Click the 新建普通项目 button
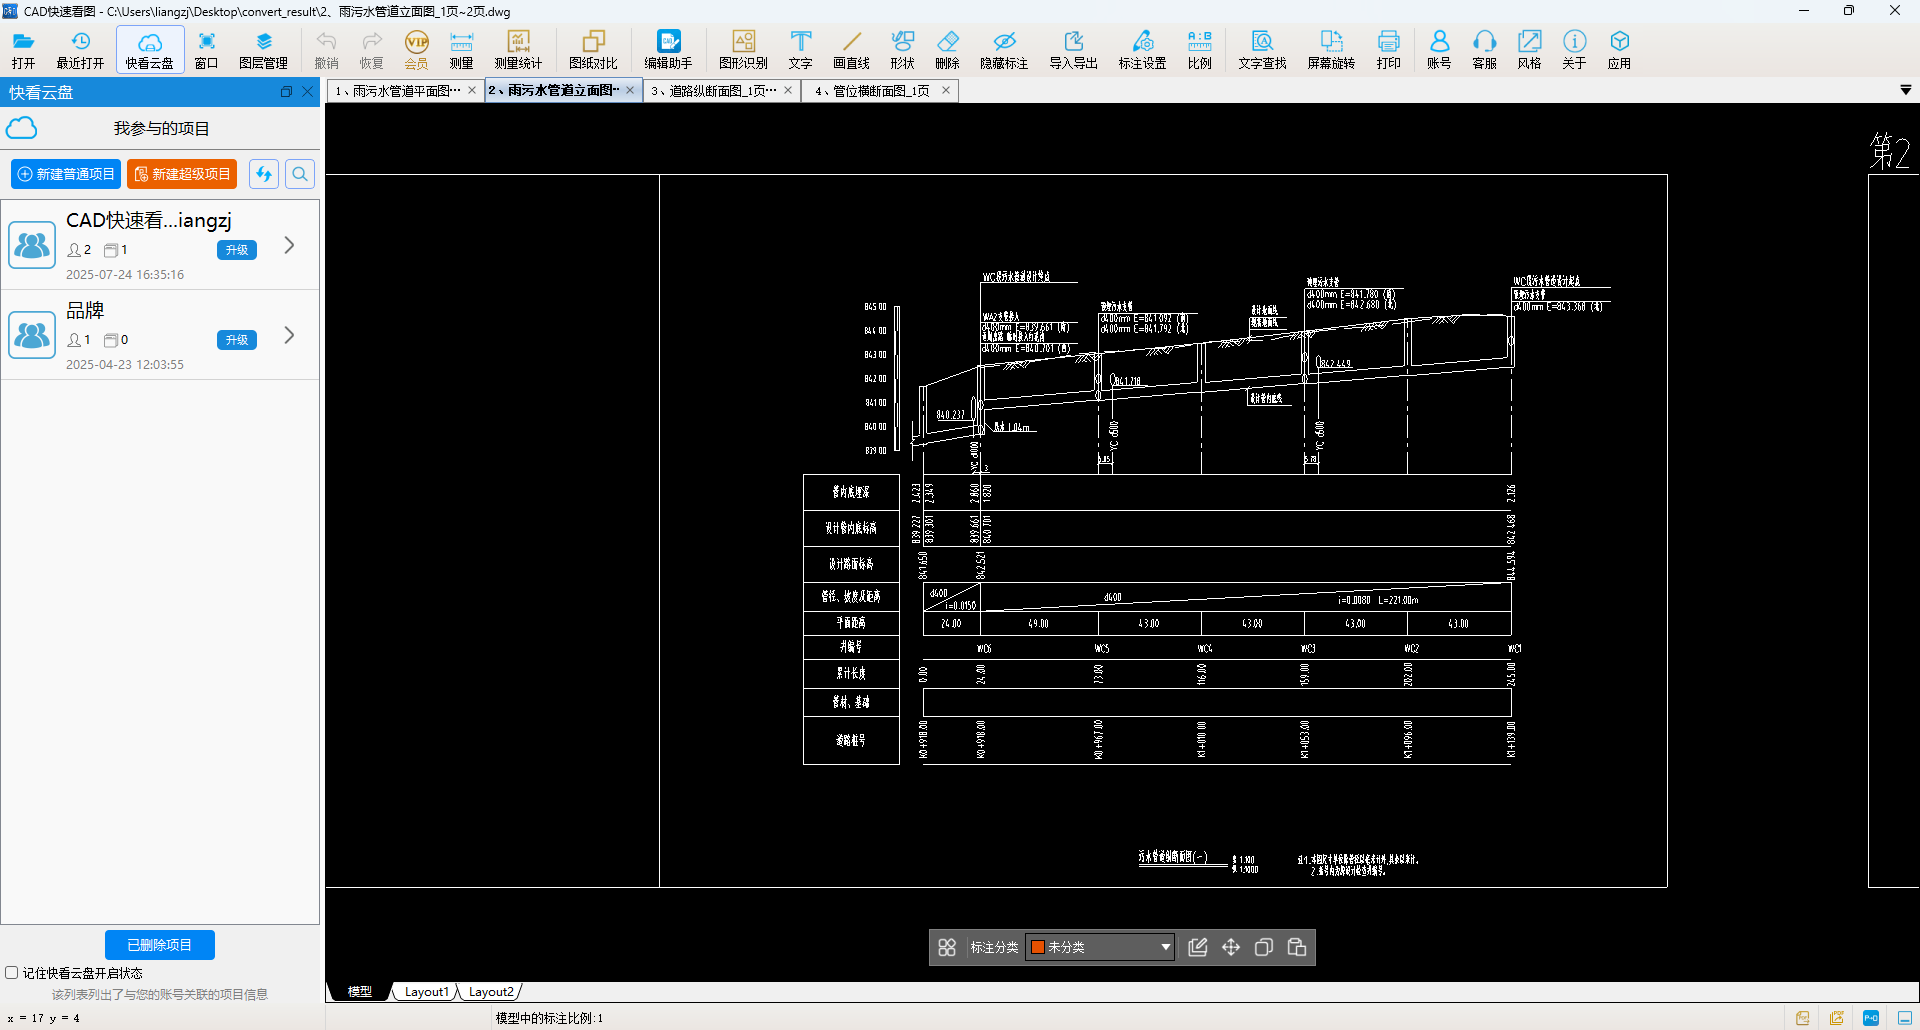The image size is (1920, 1030). [x=66, y=174]
